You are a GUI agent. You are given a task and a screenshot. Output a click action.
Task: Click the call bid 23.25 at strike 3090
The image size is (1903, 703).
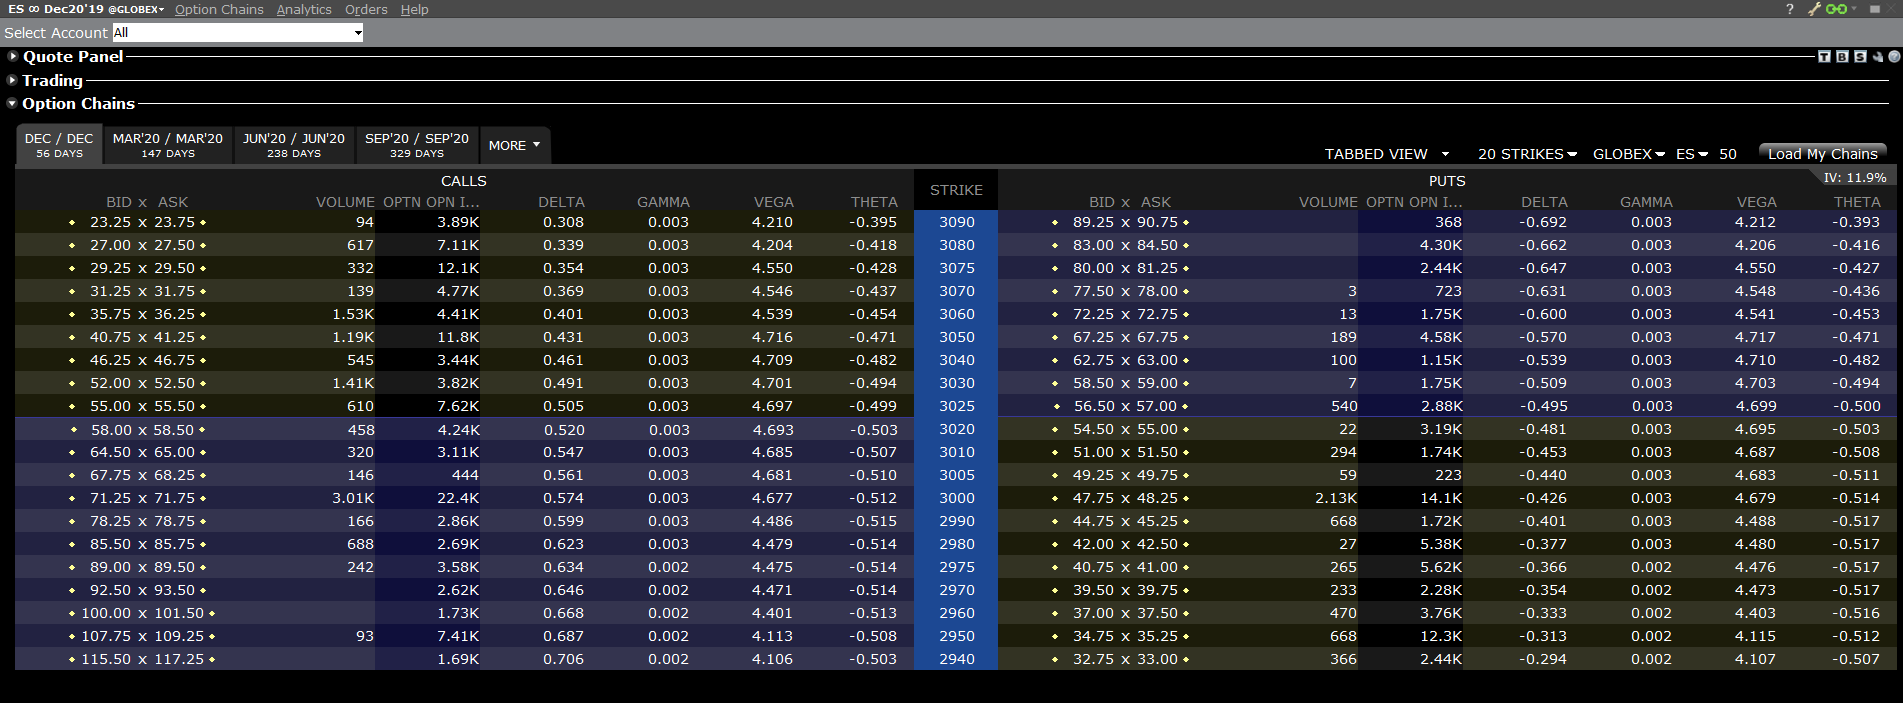coord(110,222)
